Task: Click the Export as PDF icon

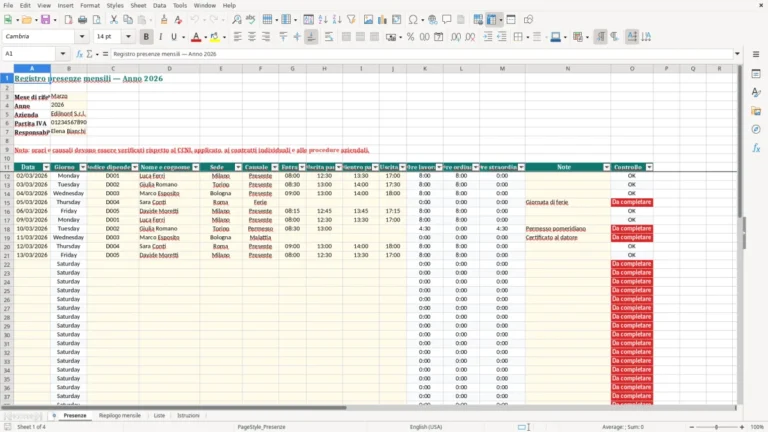Action: pyautogui.click(x=68, y=20)
